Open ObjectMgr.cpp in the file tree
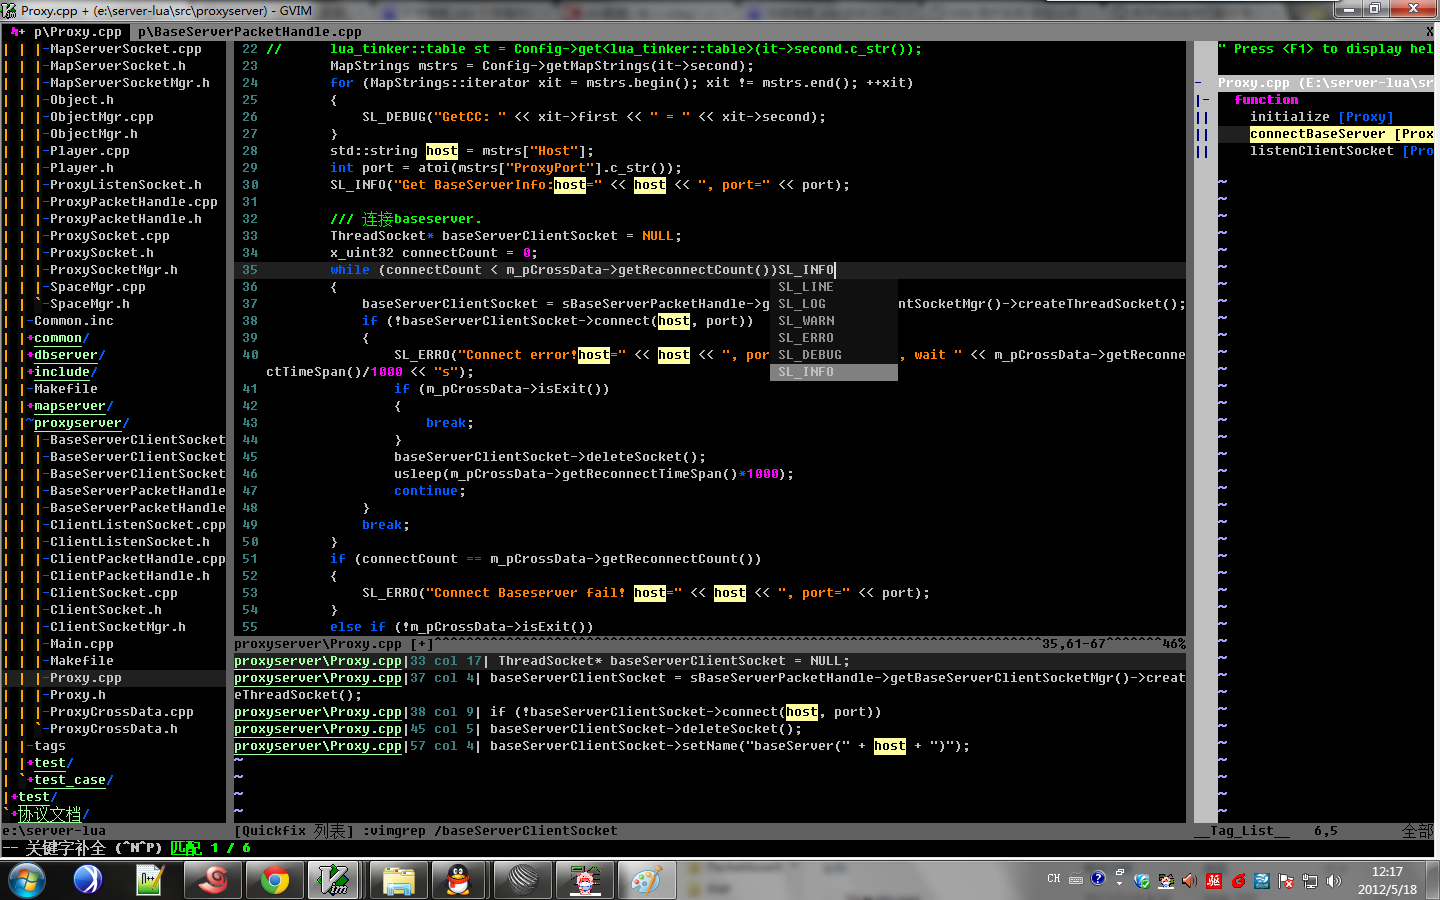Image resolution: width=1440 pixels, height=900 pixels. (x=102, y=117)
